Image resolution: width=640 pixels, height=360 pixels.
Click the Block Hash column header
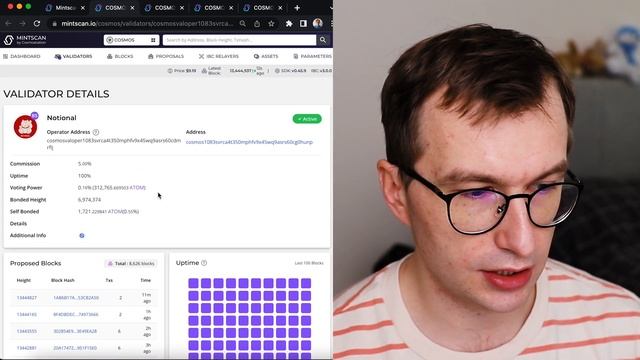63,280
